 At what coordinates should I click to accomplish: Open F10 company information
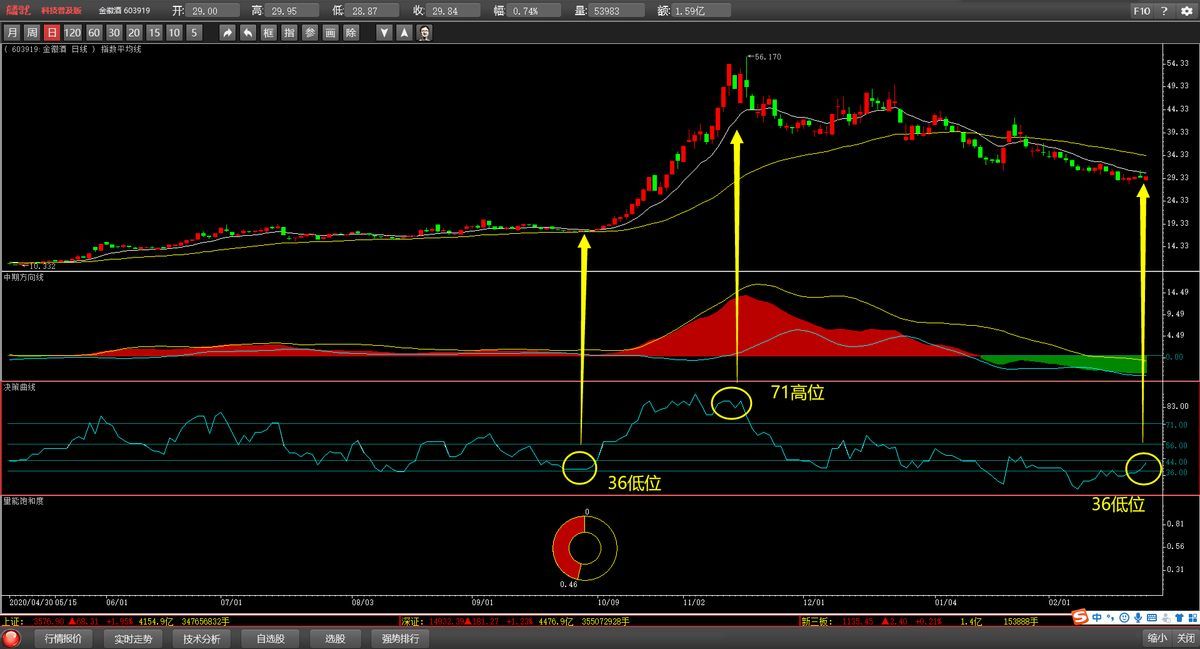click(1141, 12)
